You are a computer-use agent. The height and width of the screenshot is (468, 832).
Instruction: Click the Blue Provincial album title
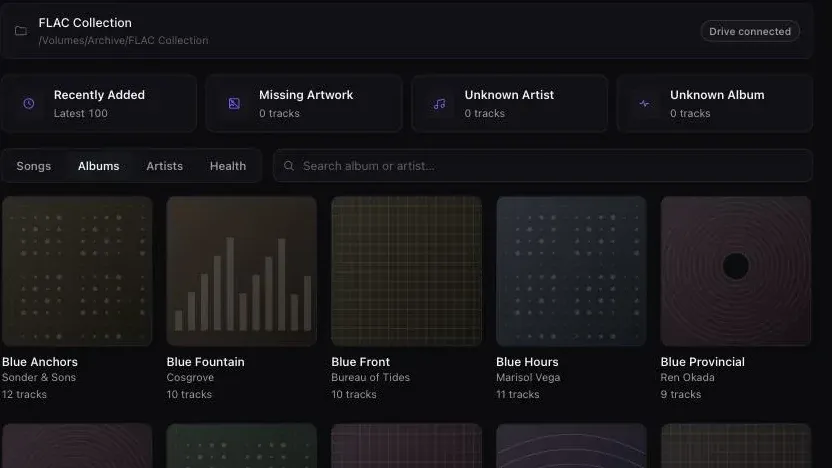pyautogui.click(x=703, y=362)
